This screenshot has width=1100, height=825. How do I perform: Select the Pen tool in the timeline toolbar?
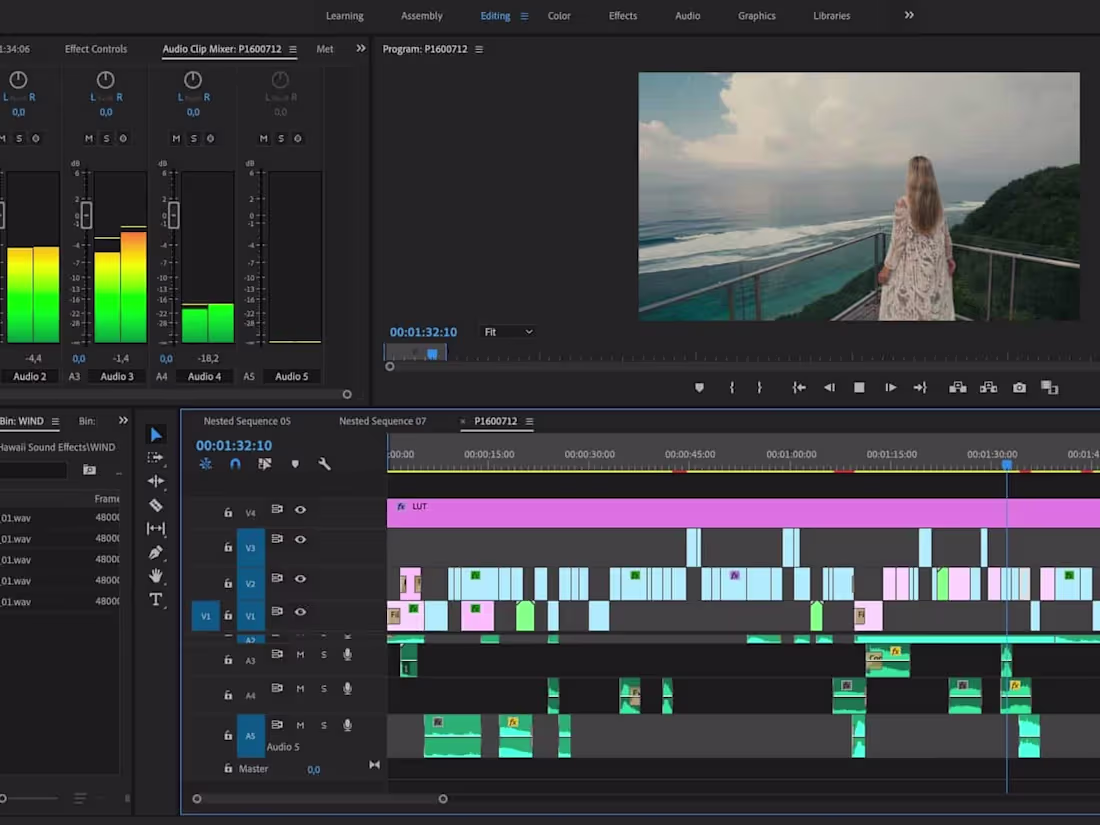156,552
